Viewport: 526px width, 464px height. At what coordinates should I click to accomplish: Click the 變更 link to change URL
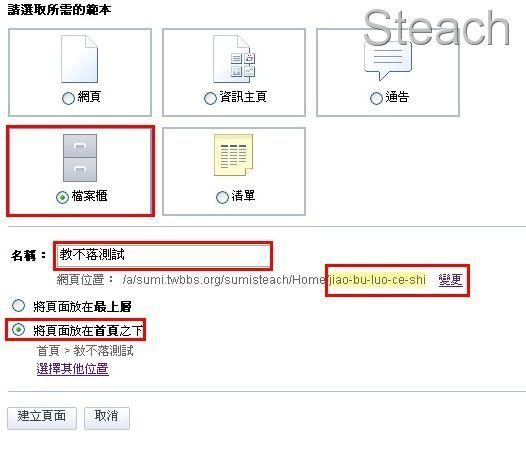point(451,279)
